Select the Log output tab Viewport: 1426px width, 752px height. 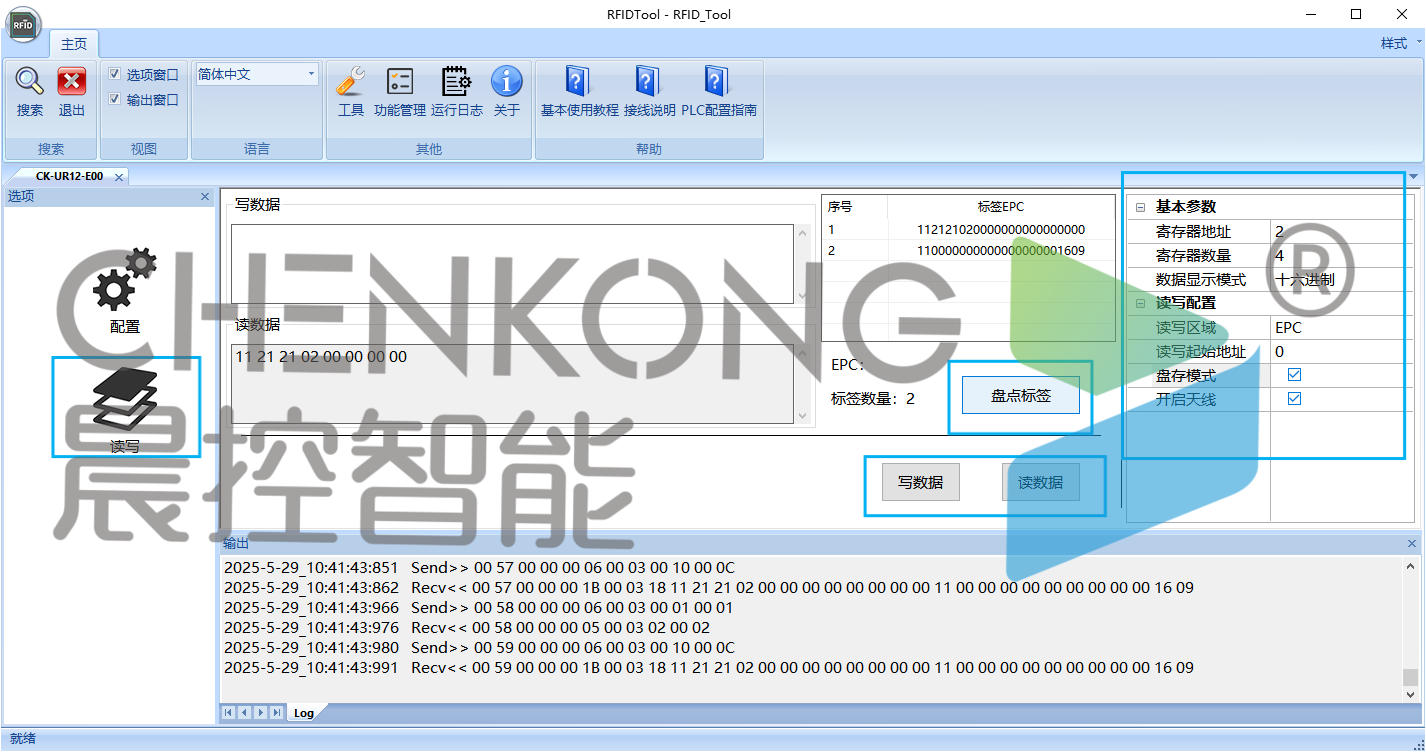[303, 713]
